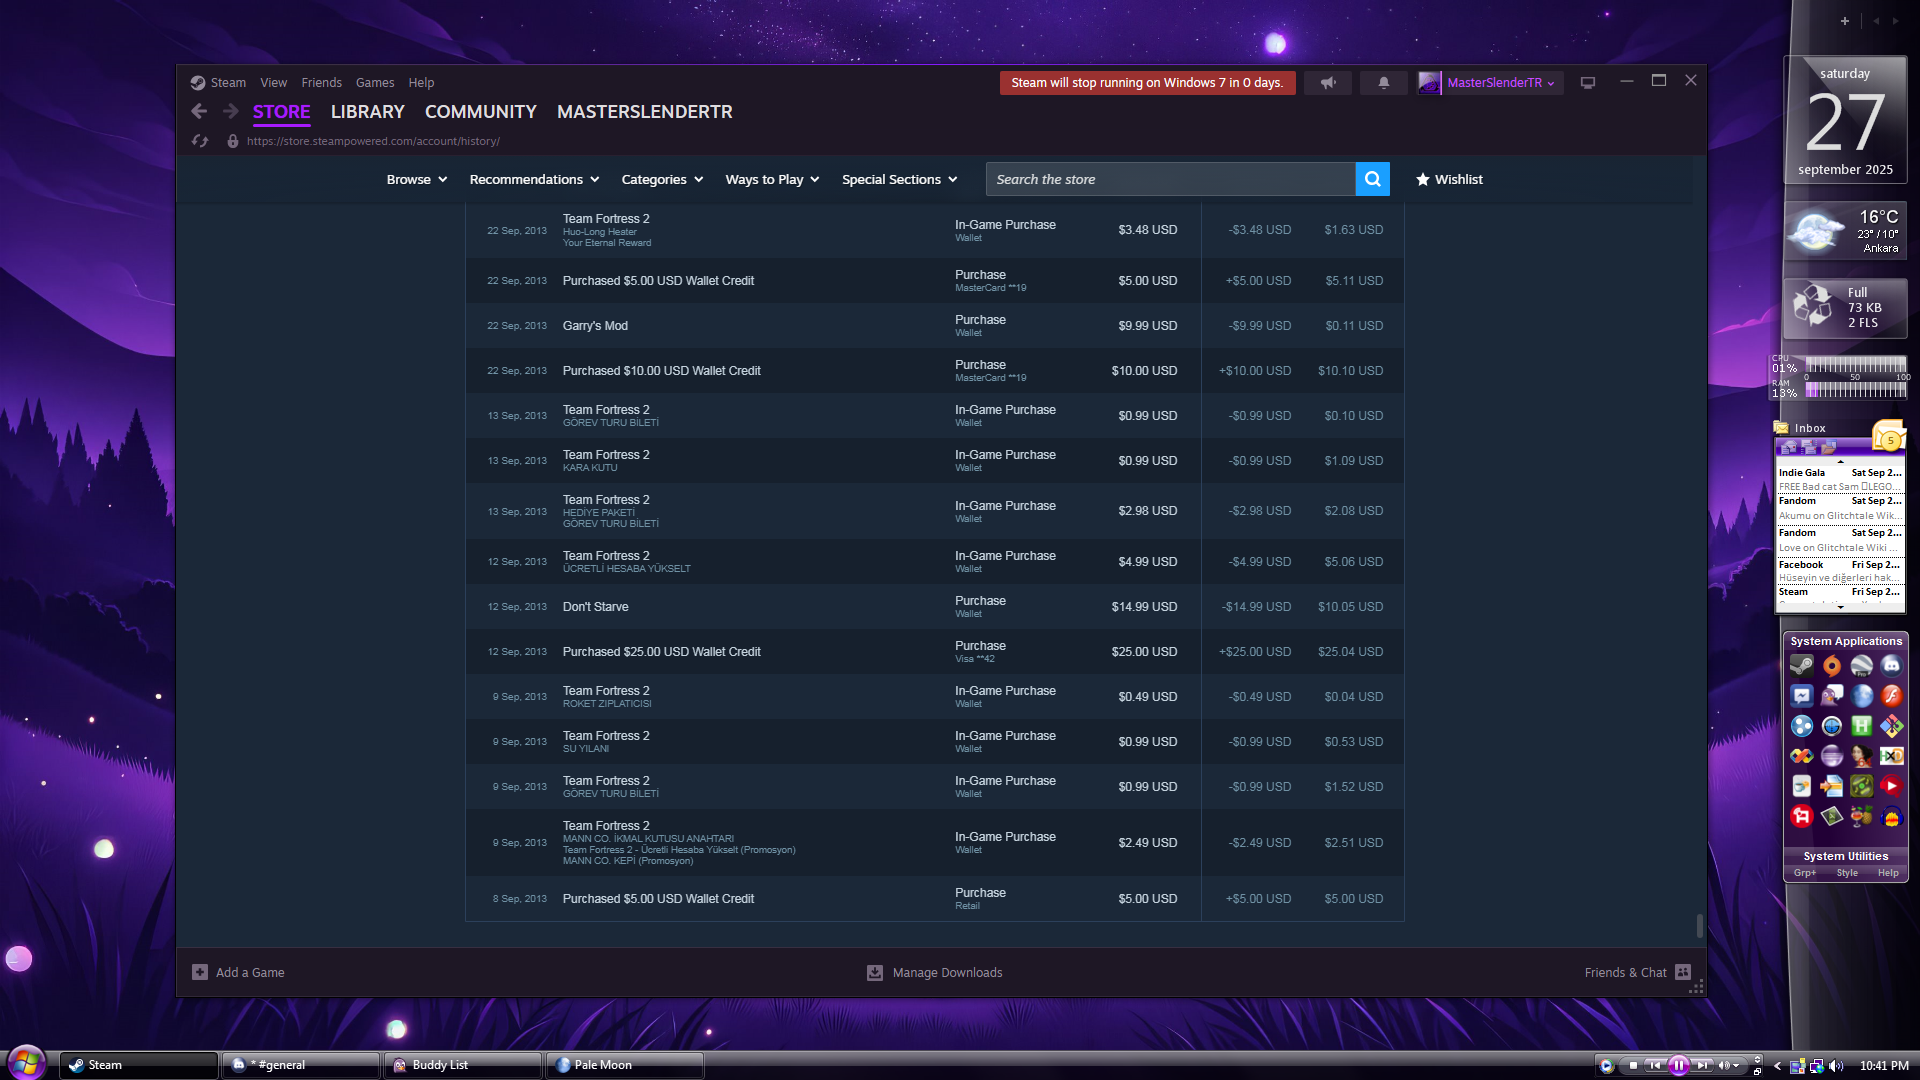
Task: Go forward using the forward arrow
Action: (230, 112)
